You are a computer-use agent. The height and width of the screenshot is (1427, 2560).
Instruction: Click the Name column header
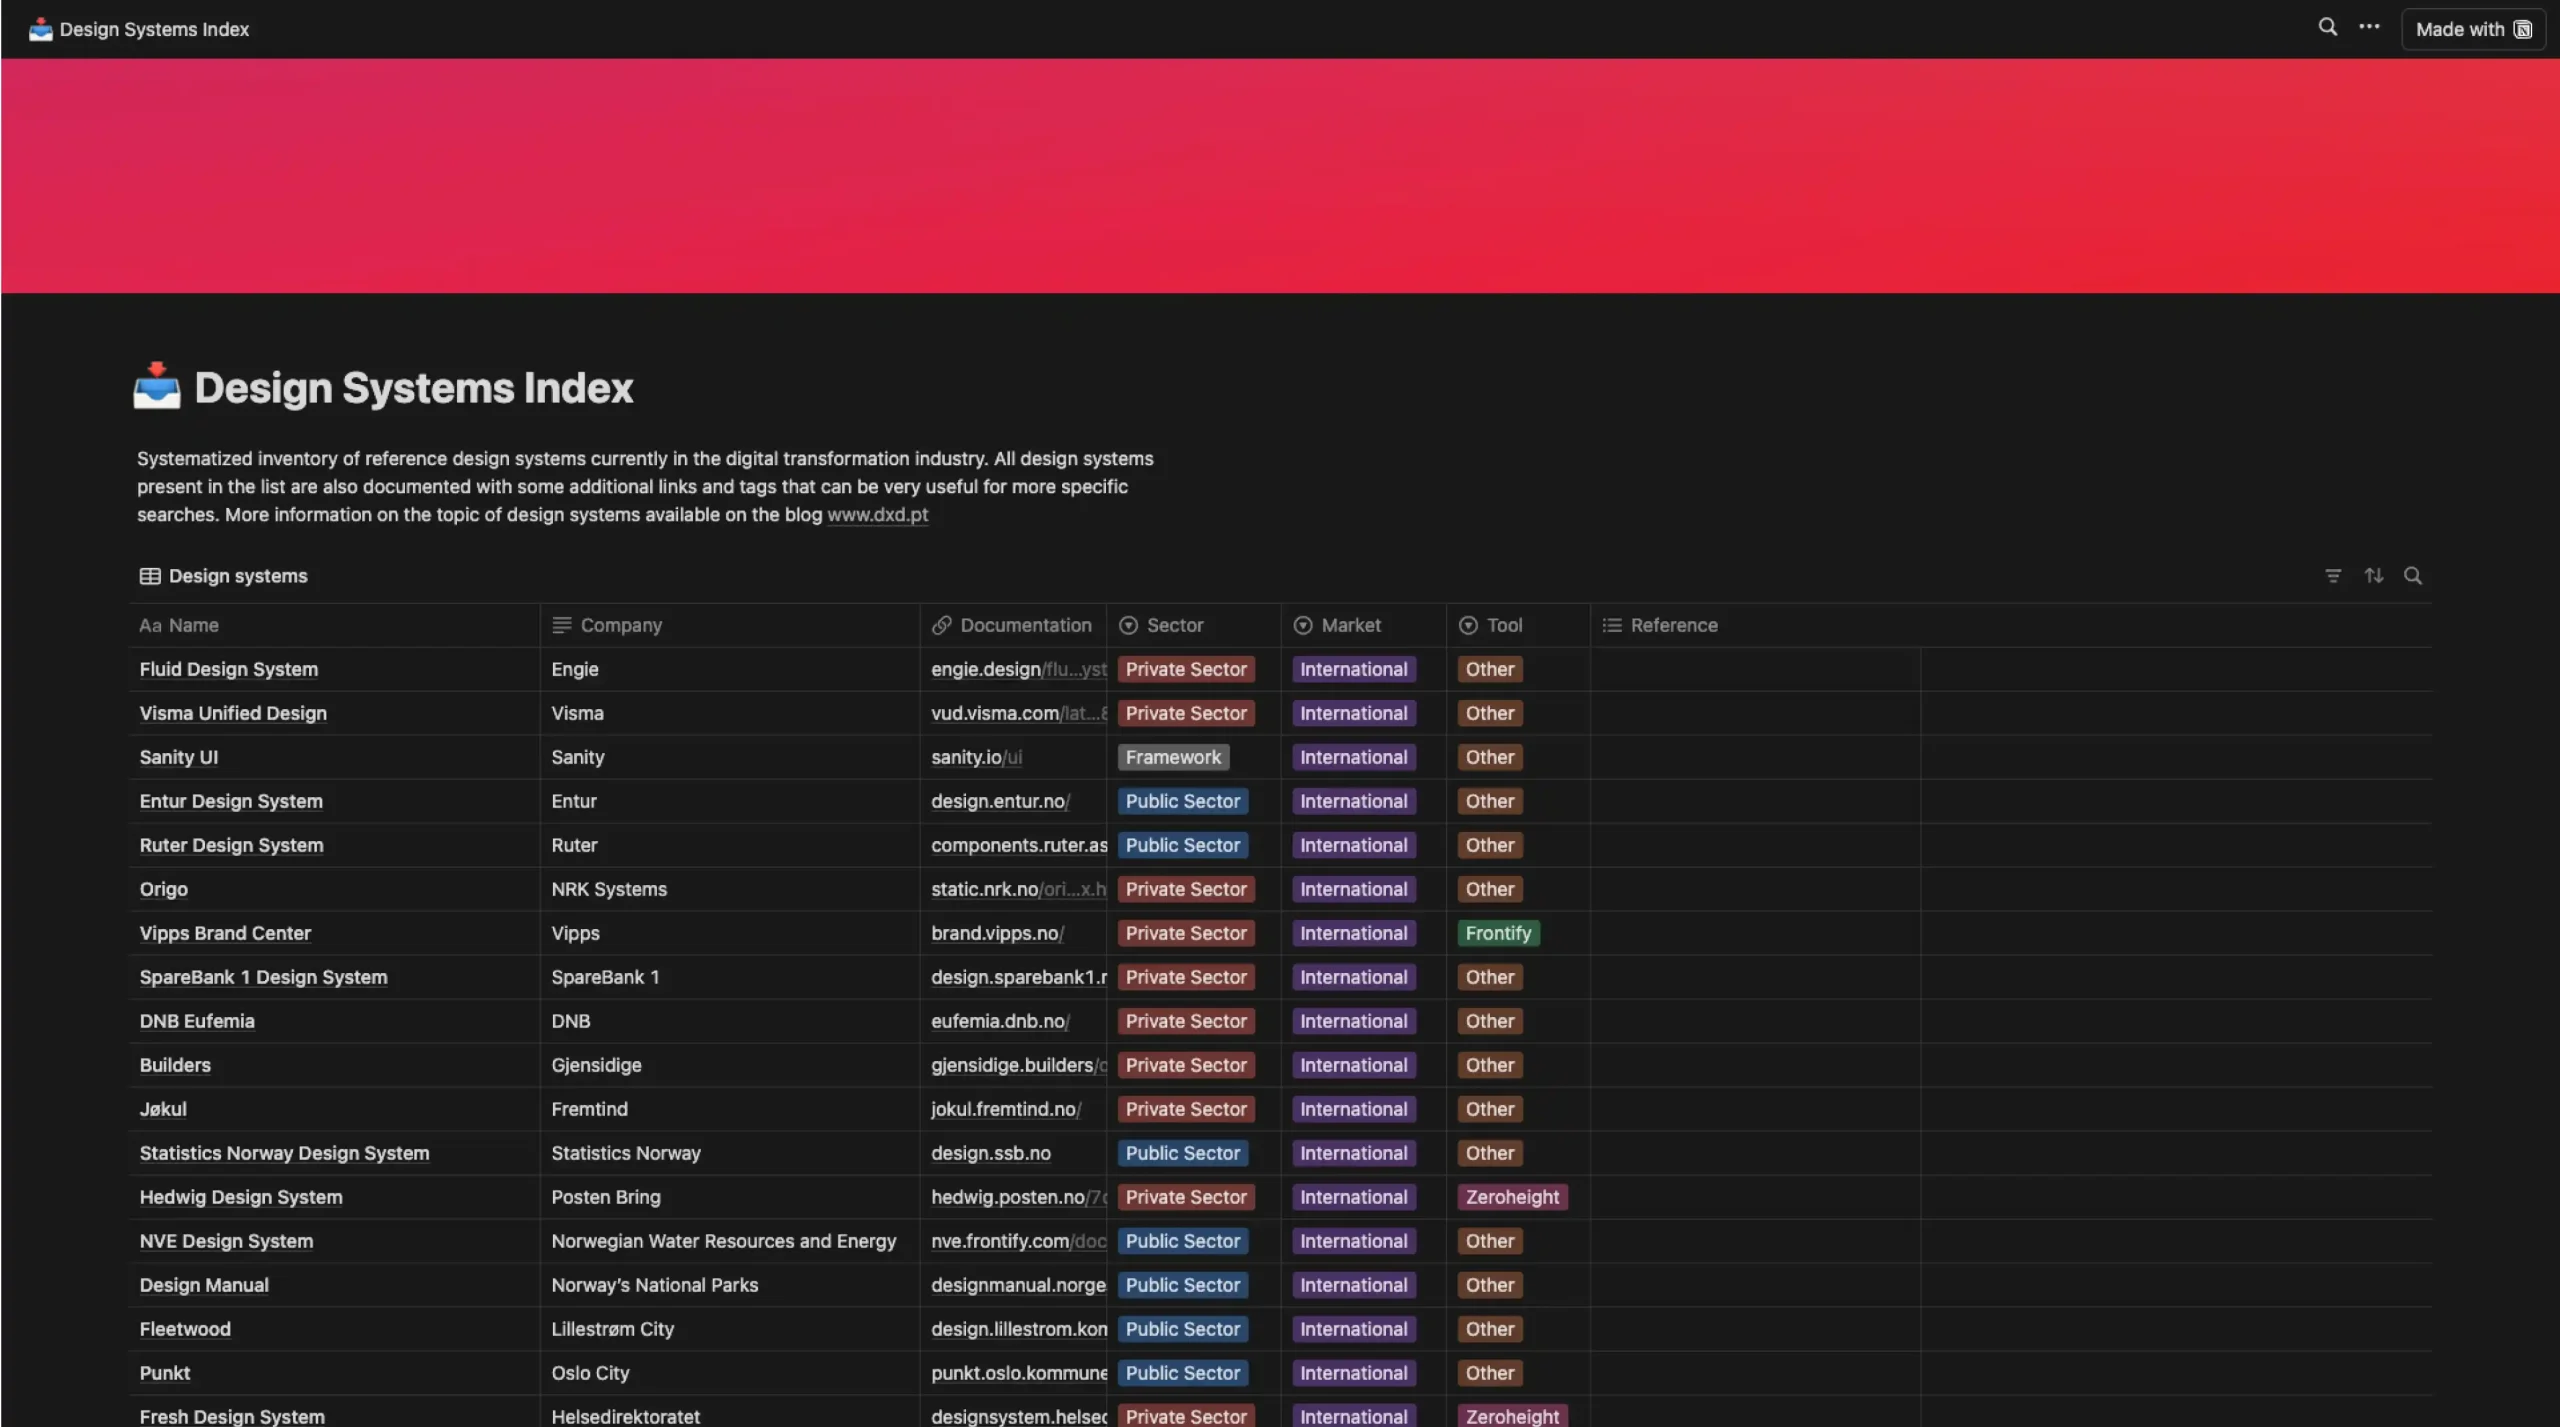pyautogui.click(x=334, y=625)
